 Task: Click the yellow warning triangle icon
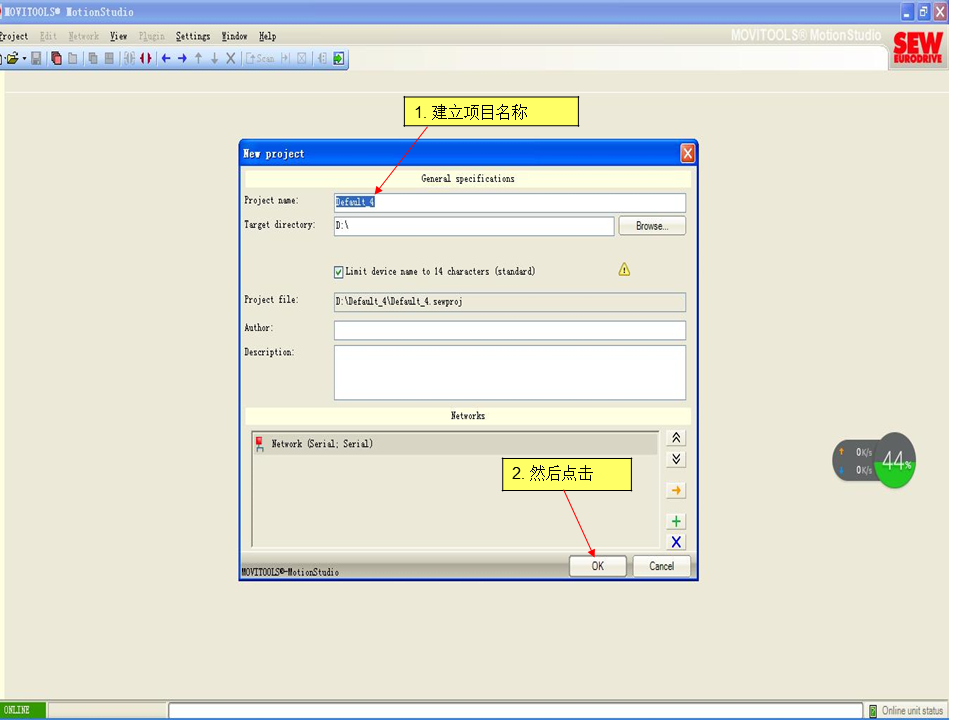click(x=624, y=270)
